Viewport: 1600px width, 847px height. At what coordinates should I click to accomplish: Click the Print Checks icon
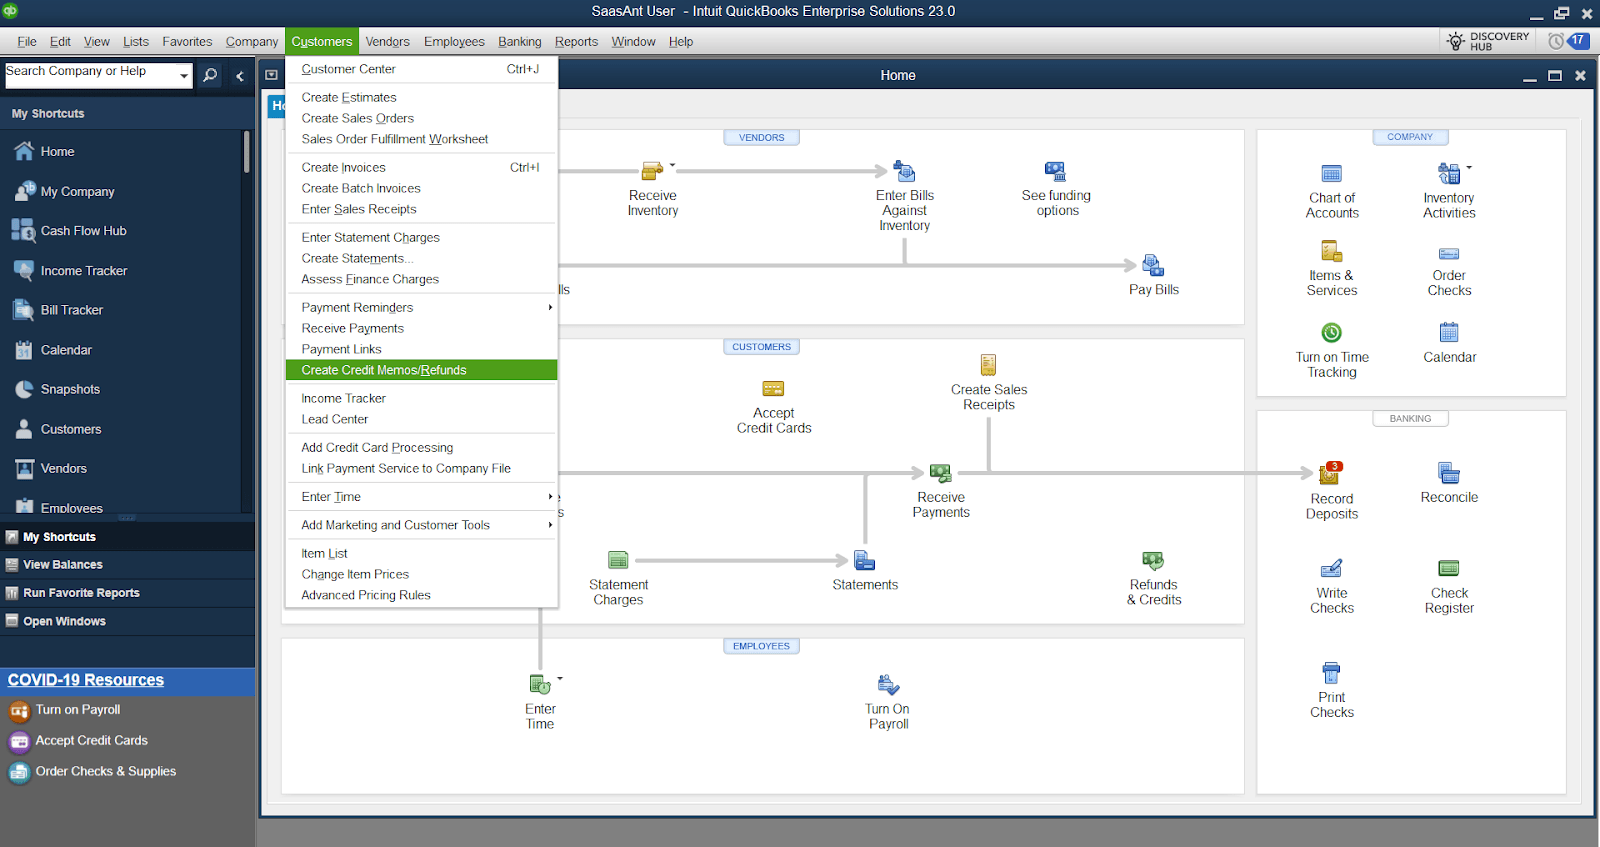click(x=1331, y=672)
